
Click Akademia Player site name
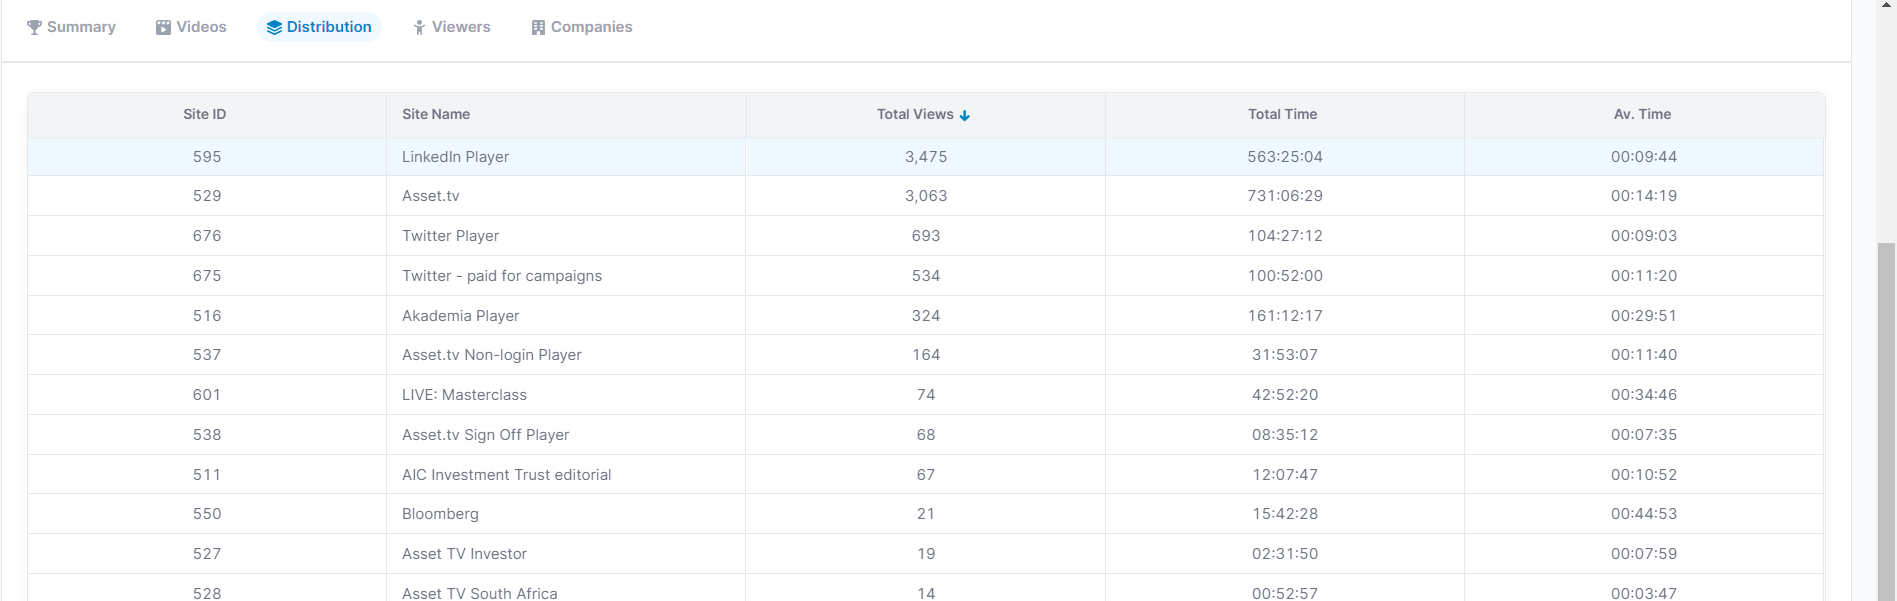coord(460,316)
